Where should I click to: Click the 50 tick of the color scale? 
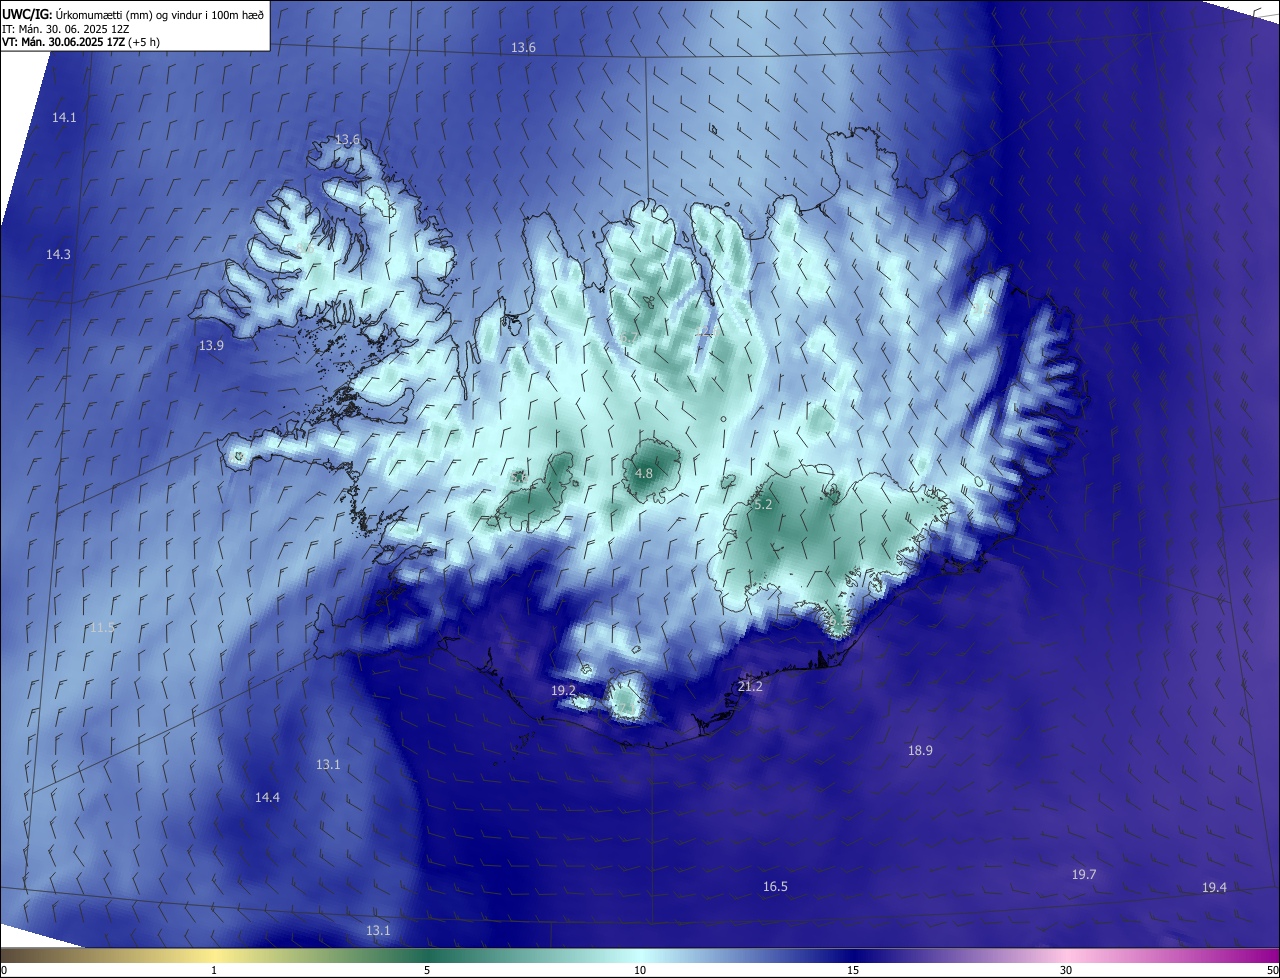(1272, 970)
